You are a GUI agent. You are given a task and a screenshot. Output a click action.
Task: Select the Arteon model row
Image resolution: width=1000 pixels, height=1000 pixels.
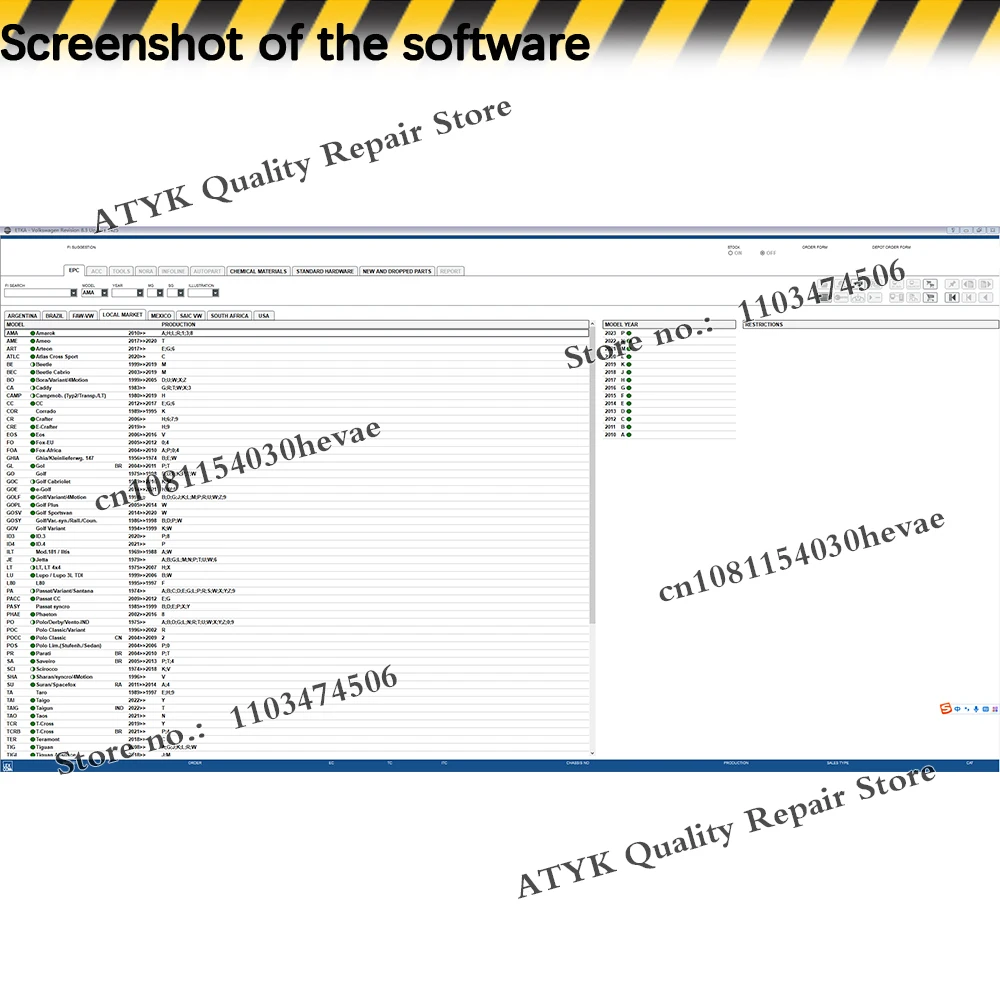click(296, 349)
